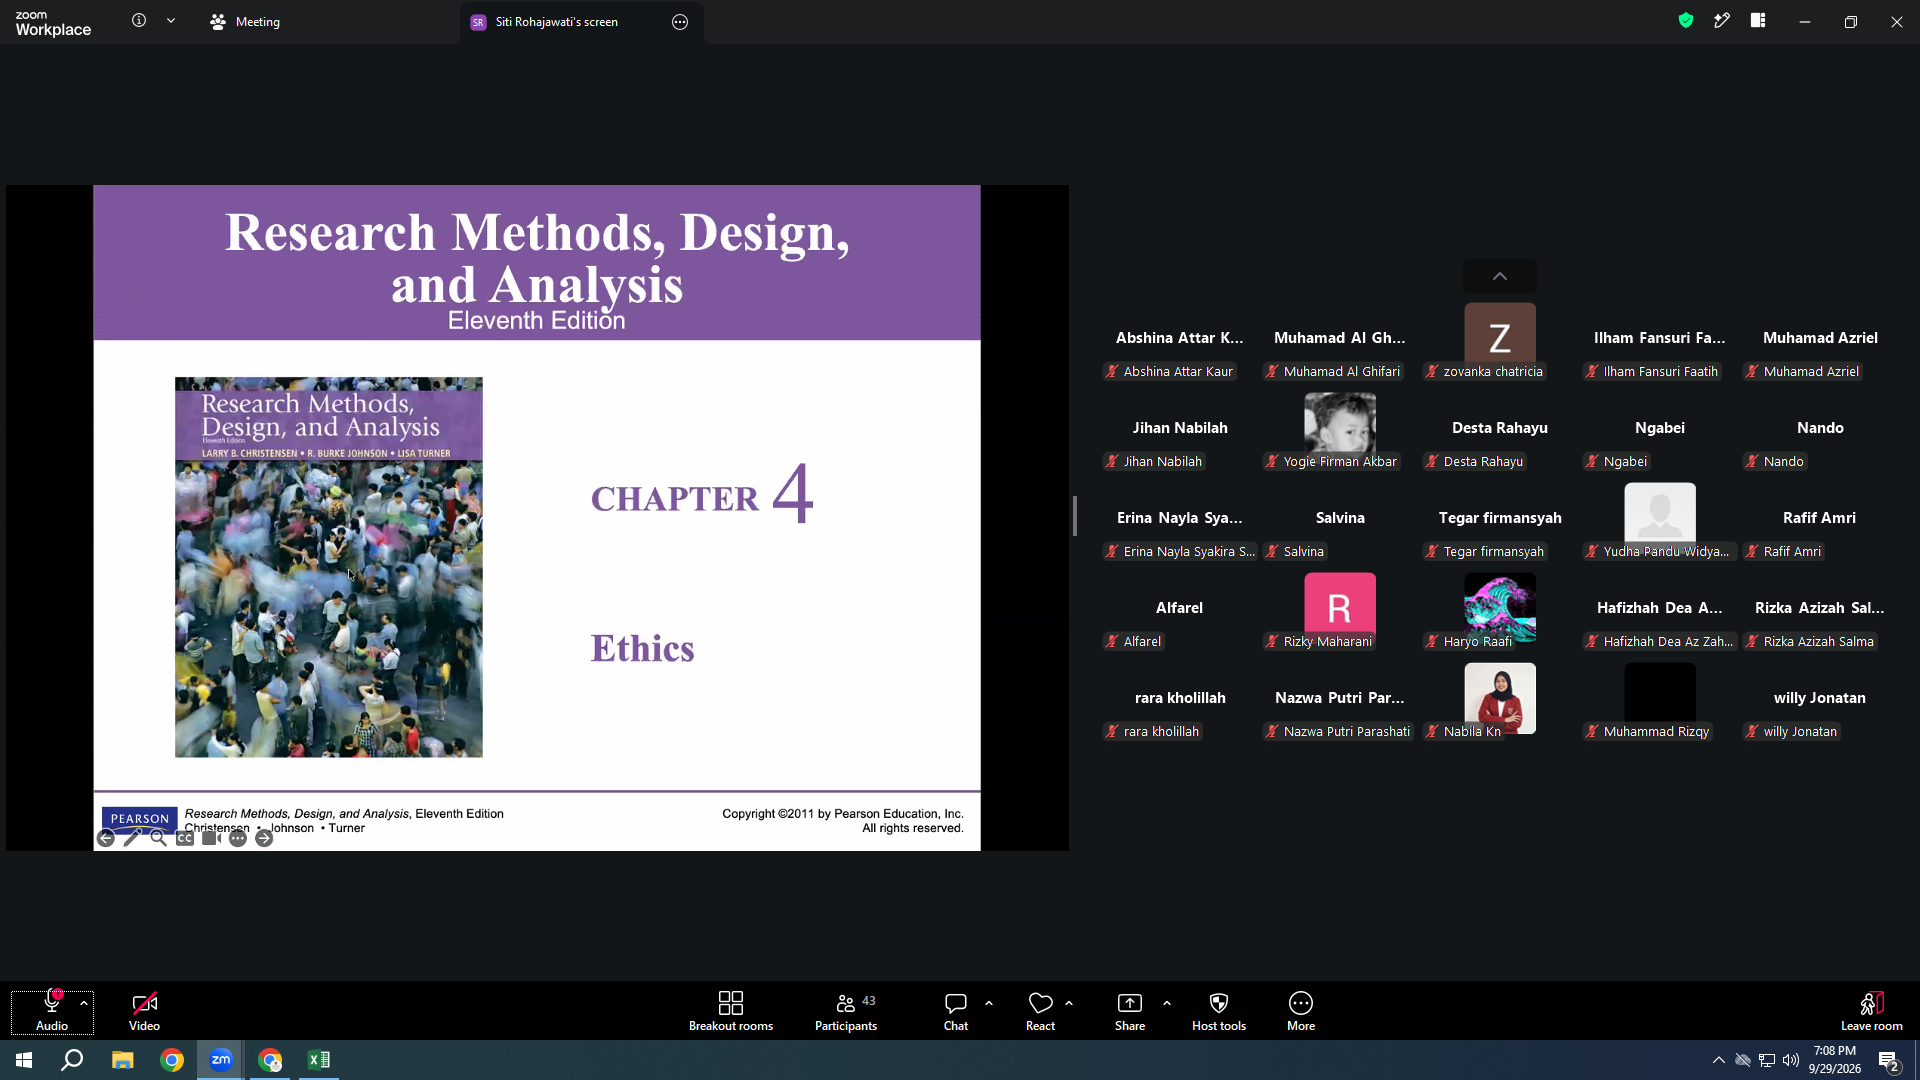This screenshot has height=1080, width=1920.
Task: Open the Participants list
Action: click(x=846, y=1011)
